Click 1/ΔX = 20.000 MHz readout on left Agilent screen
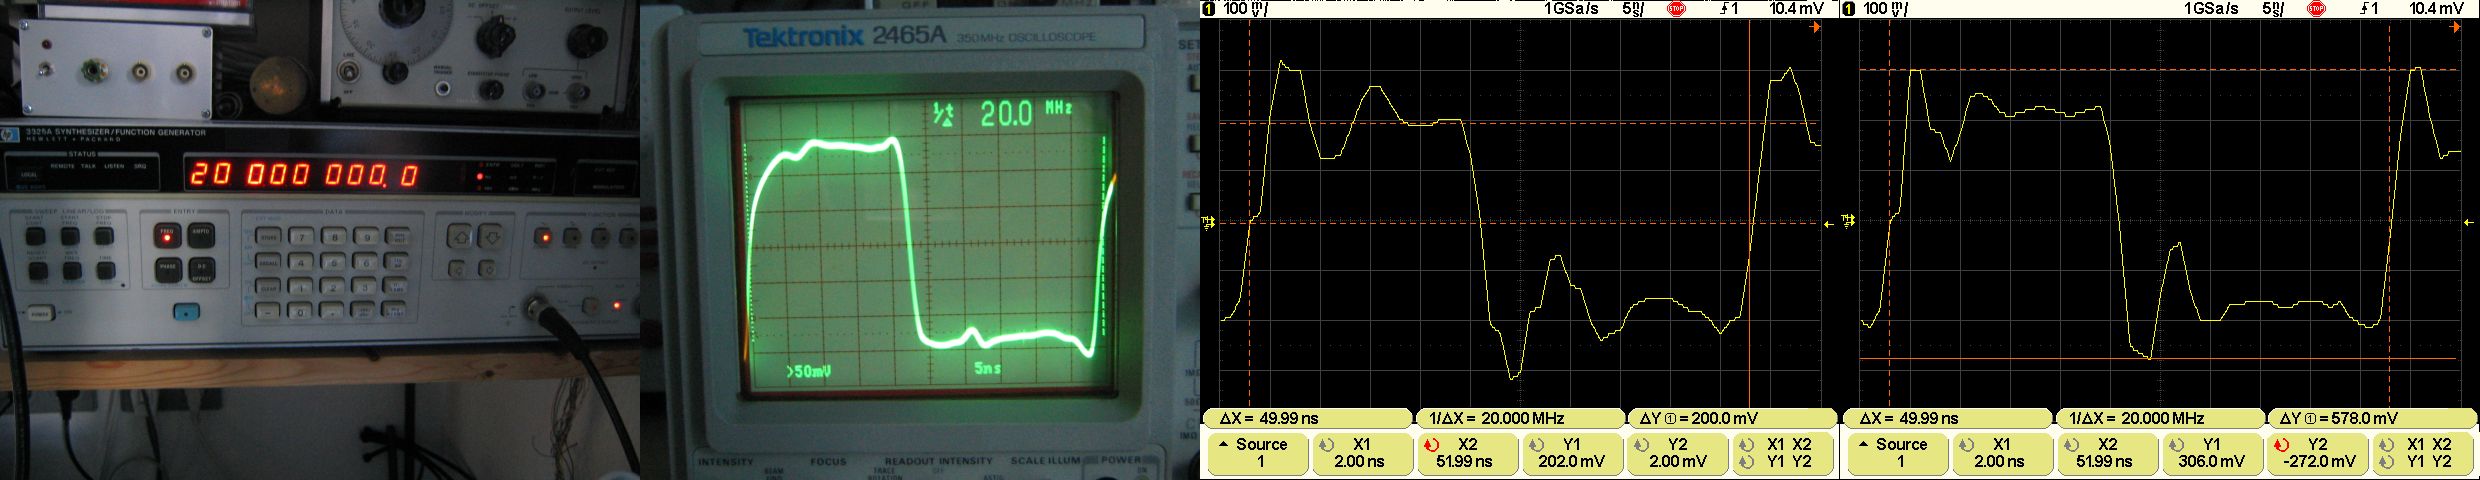Screen dimensions: 2480x480 pos(1520,419)
